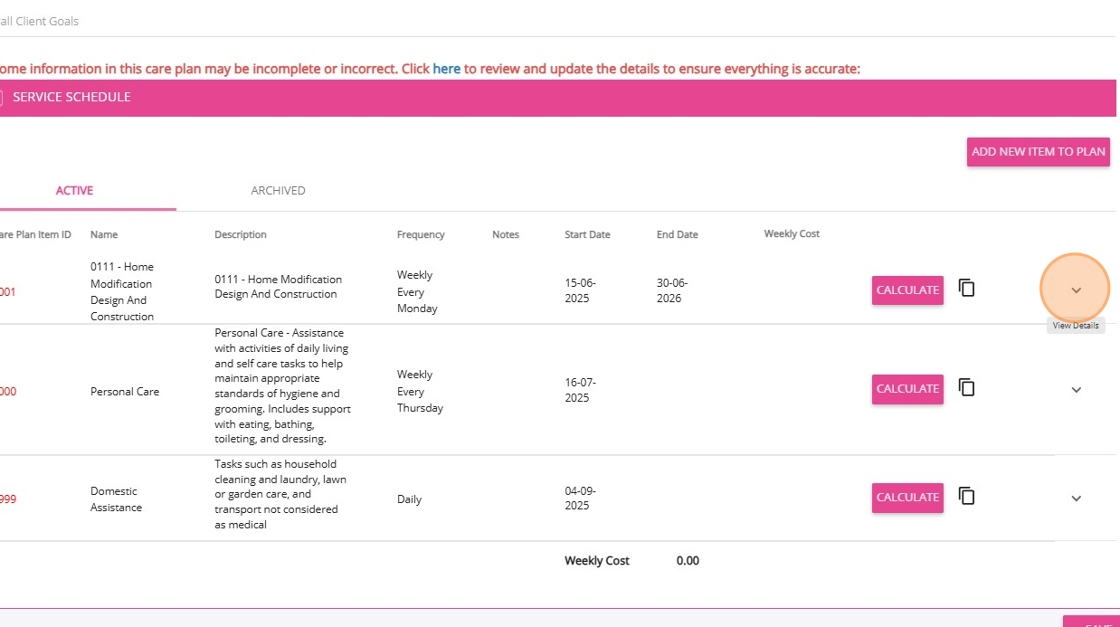1120x627 pixels.
Task: Click the Weekly Cost column header
Action: click(791, 234)
